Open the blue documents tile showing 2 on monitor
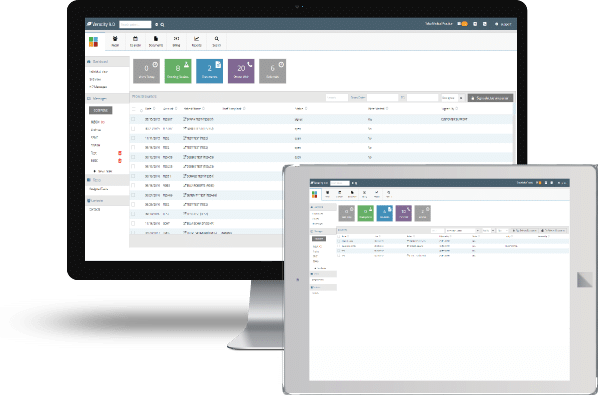The image size is (600, 397). pyautogui.click(x=210, y=71)
